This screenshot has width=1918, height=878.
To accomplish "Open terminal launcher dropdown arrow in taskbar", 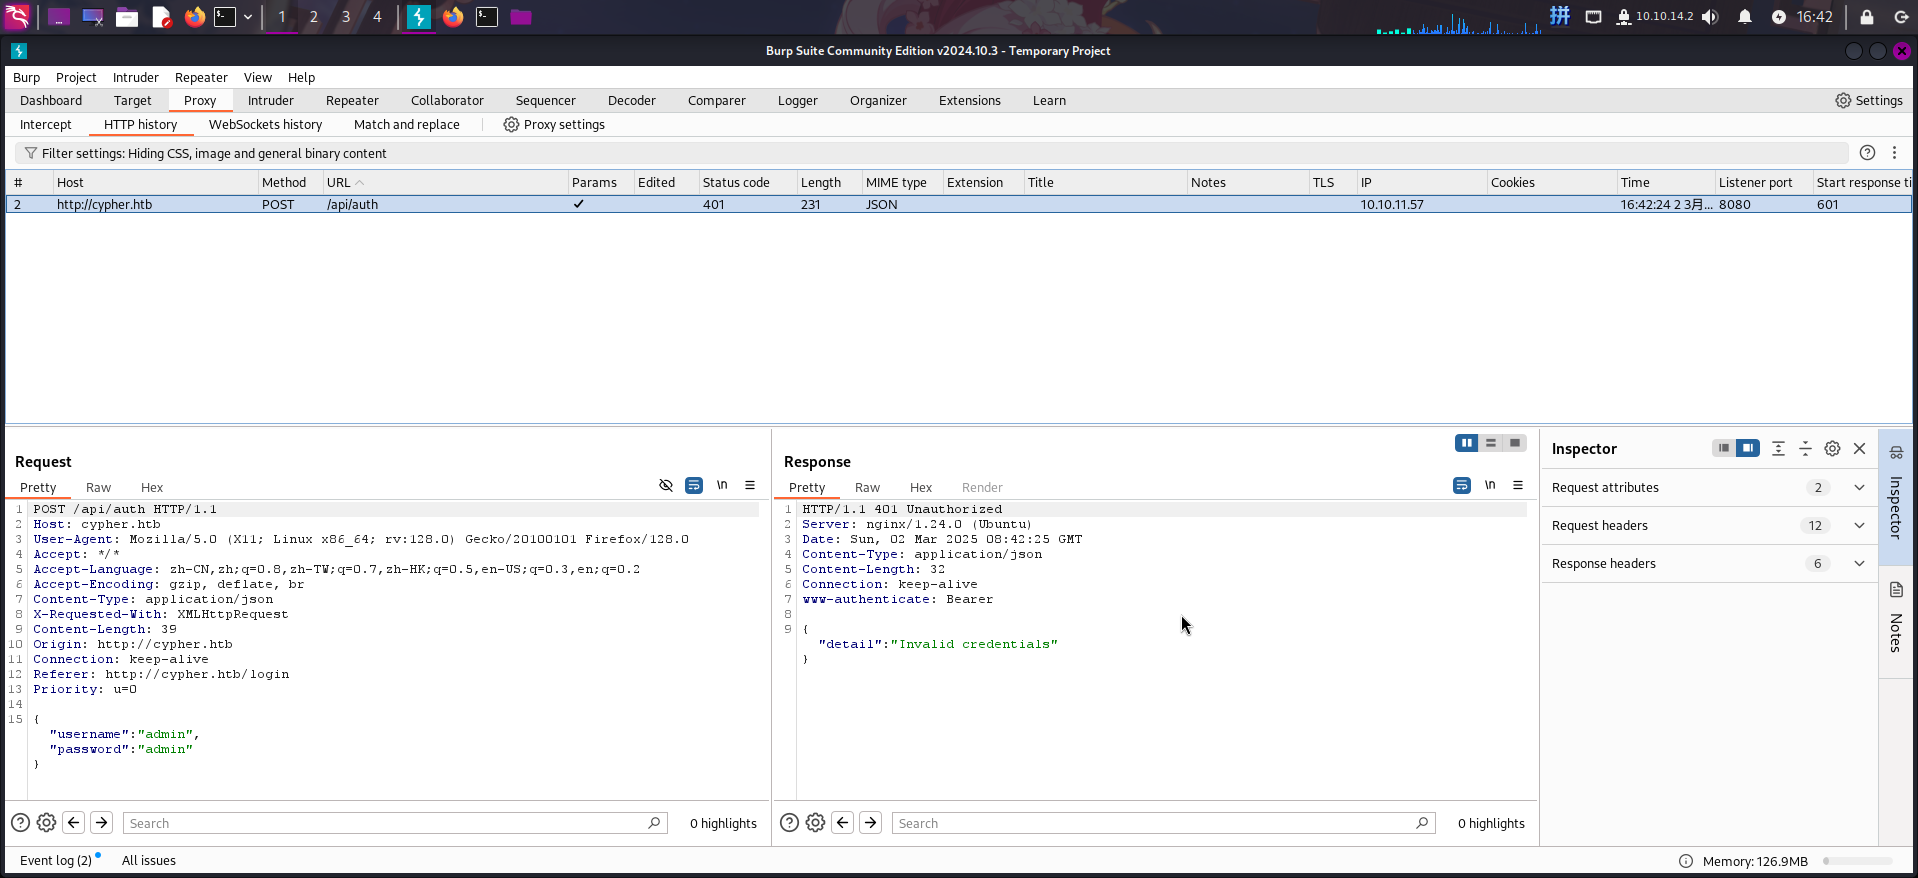I will (x=248, y=17).
